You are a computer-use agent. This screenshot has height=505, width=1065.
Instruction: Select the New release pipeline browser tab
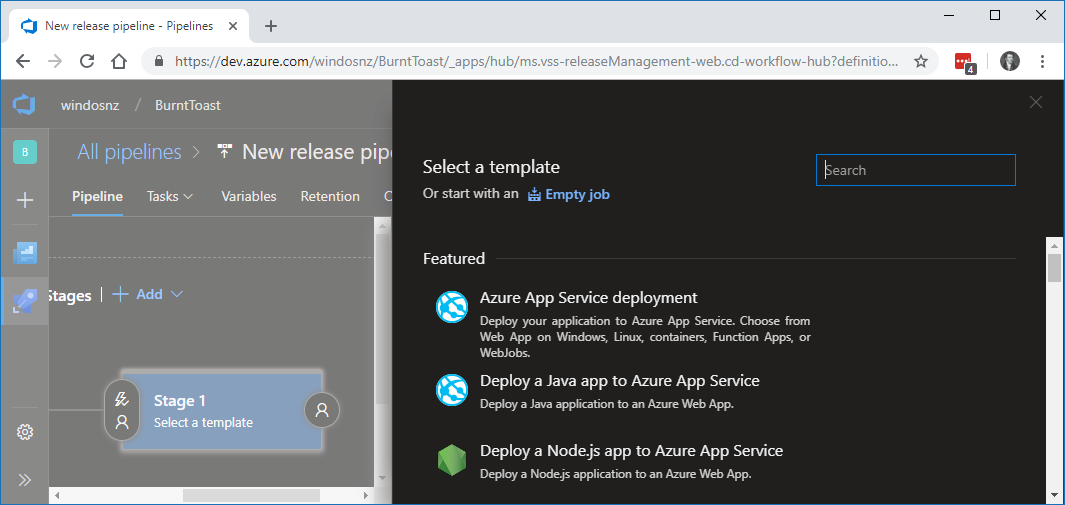(128, 26)
